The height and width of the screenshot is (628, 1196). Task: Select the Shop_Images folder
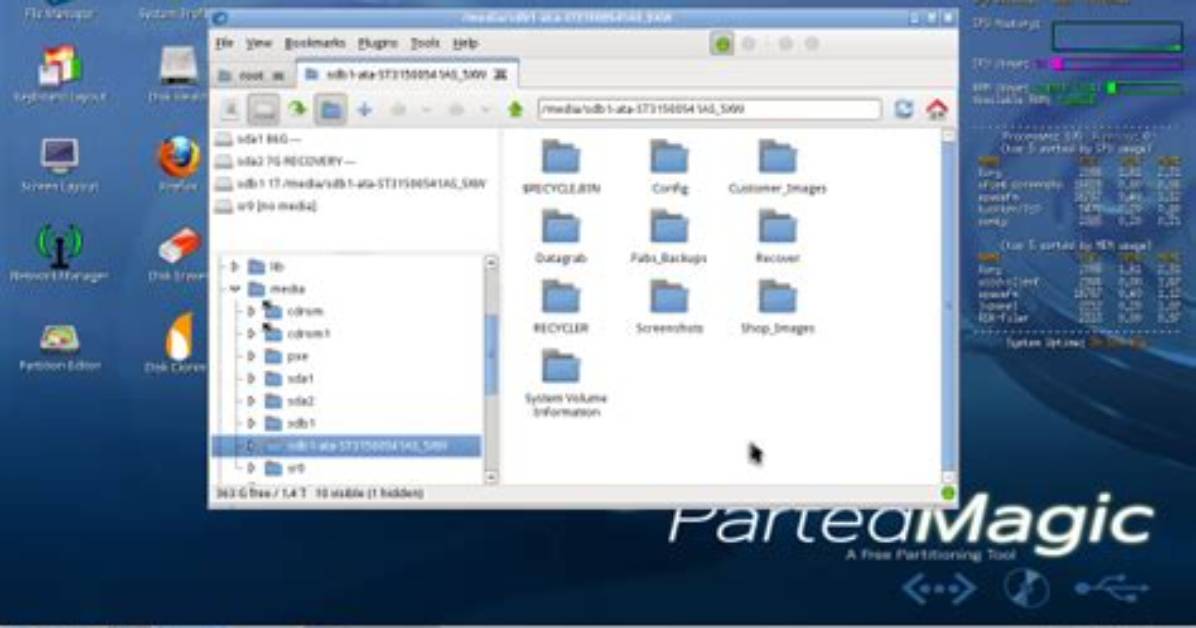pos(777,308)
